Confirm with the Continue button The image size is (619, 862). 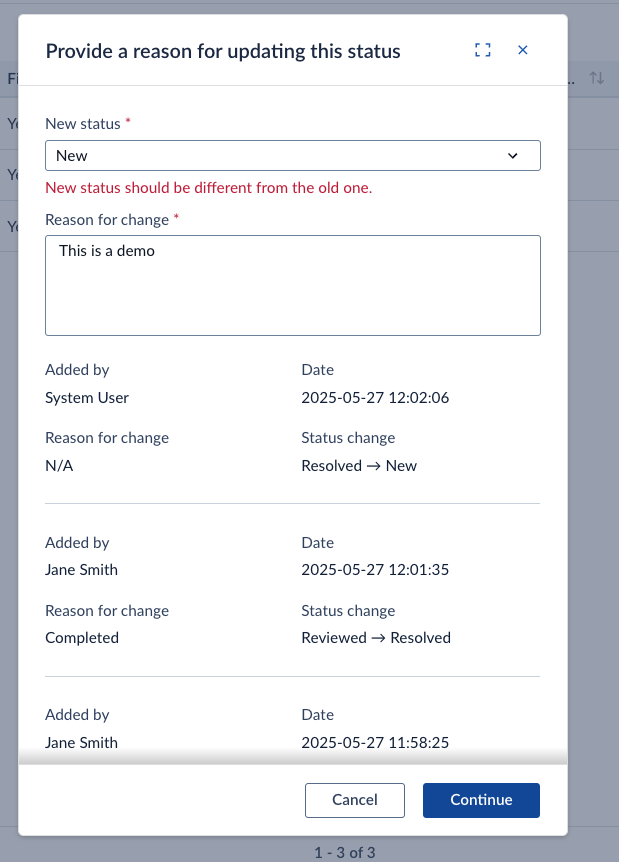[481, 800]
